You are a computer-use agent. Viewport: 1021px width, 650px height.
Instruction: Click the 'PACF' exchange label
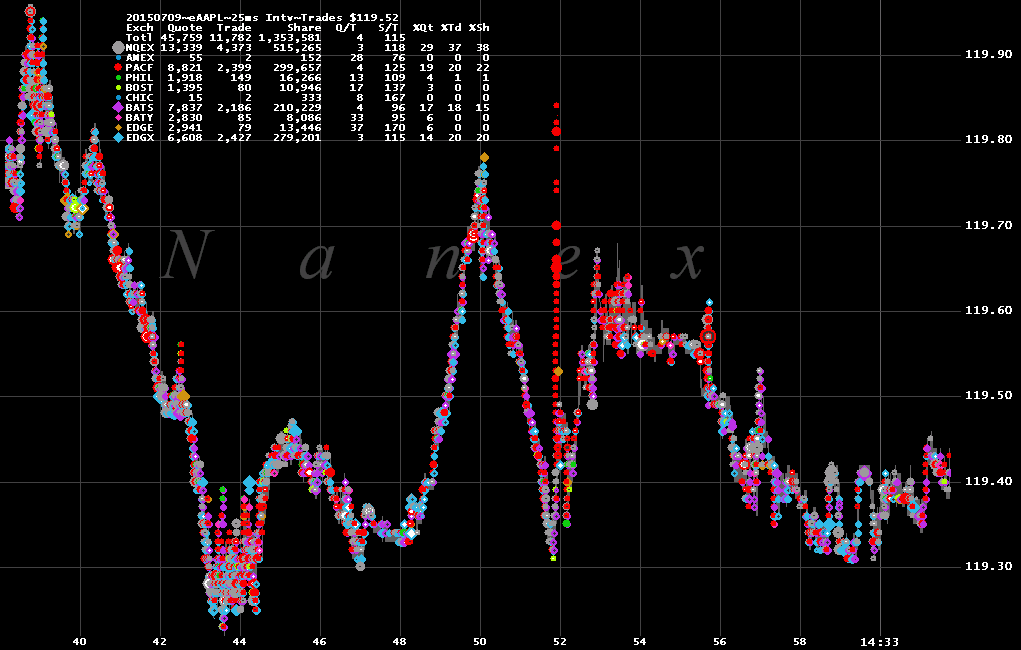click(x=139, y=68)
